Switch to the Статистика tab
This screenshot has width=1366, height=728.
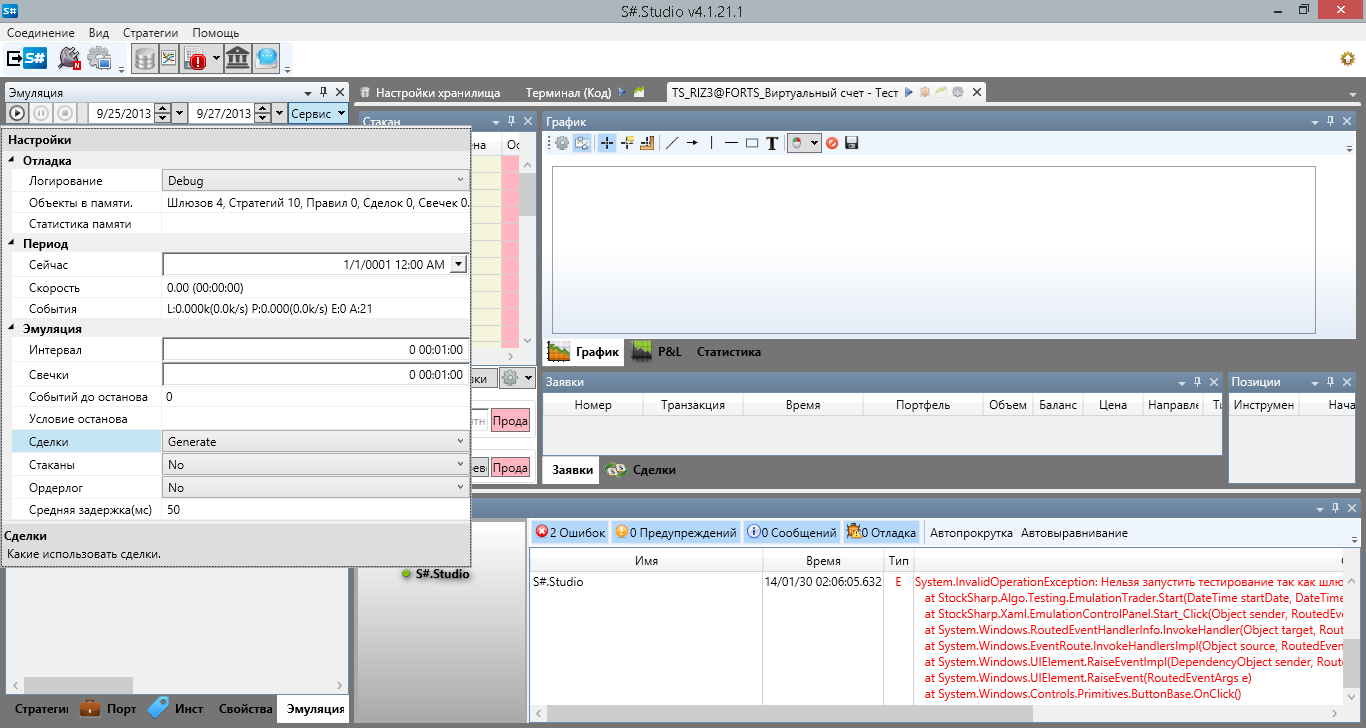(x=729, y=352)
